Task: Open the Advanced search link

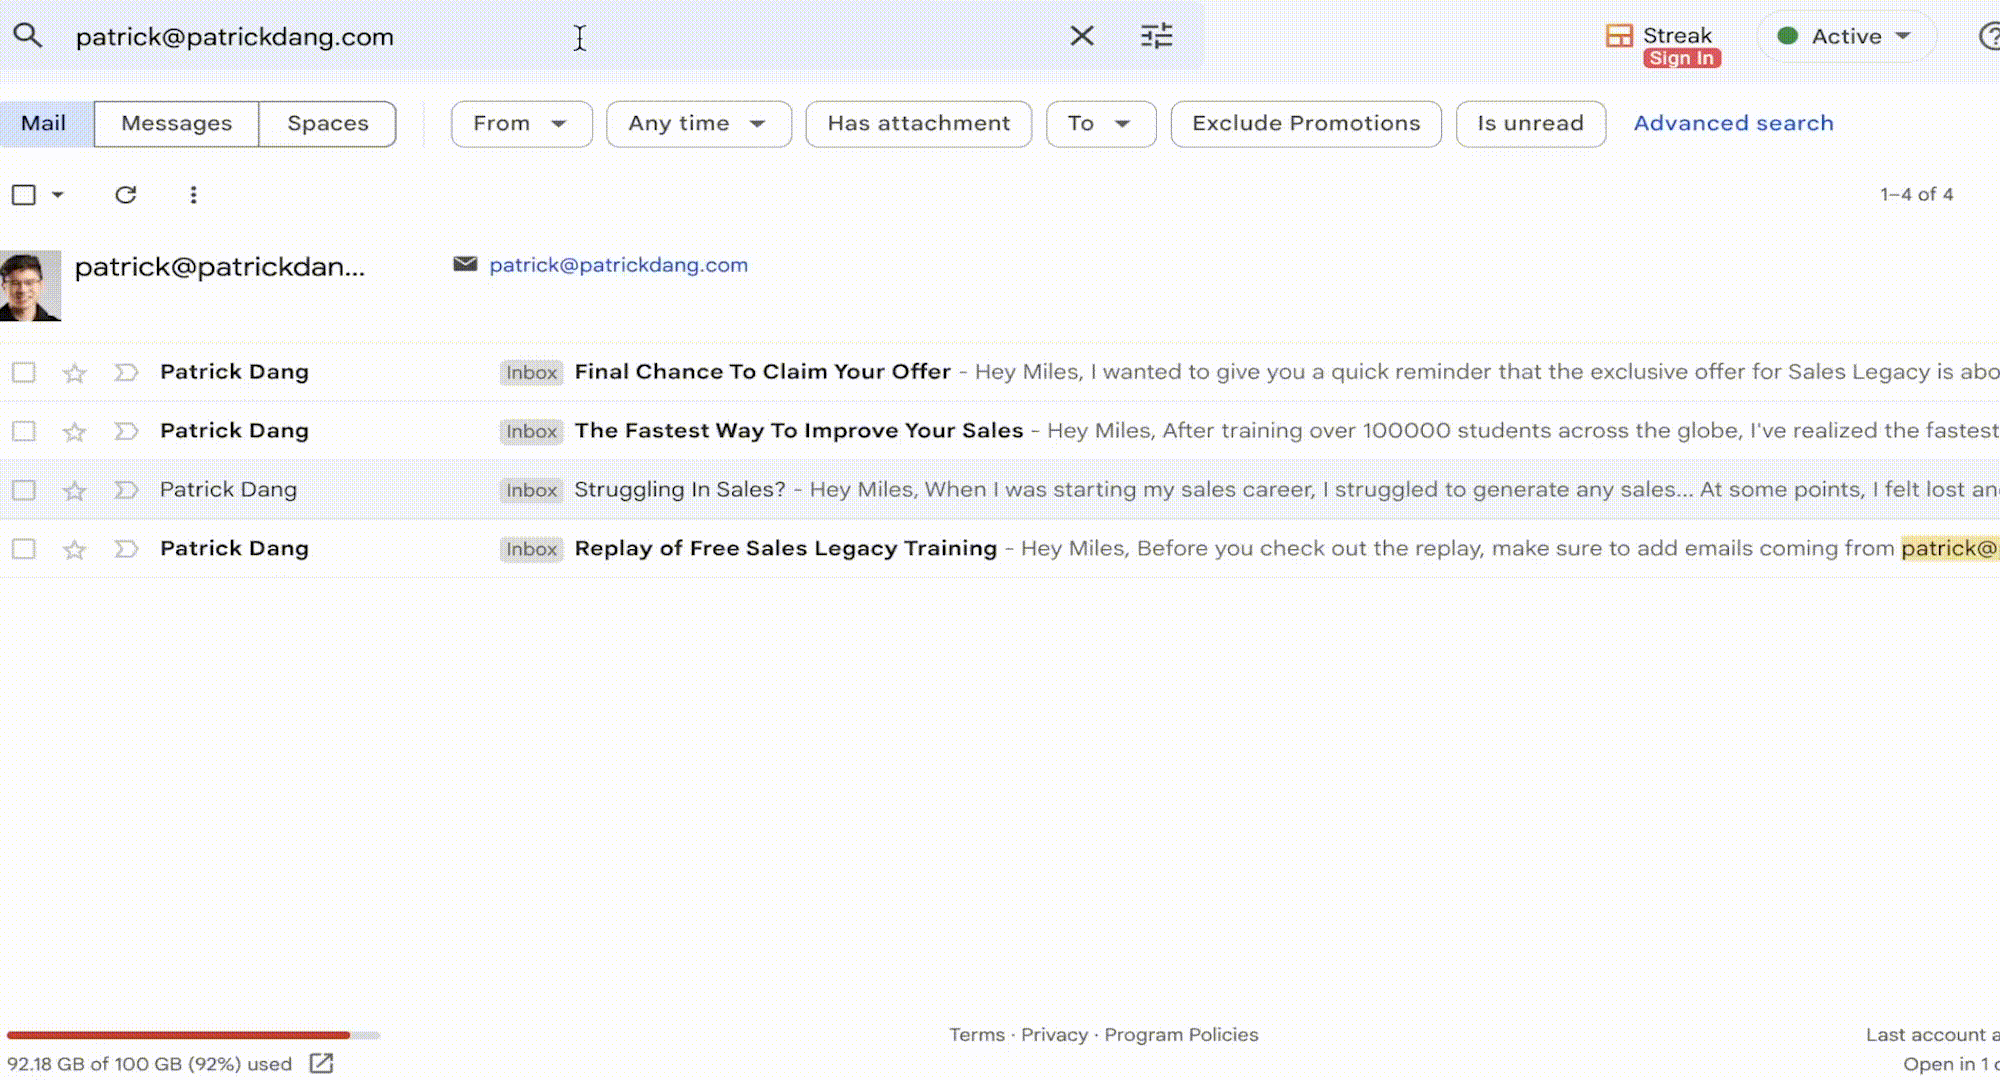Action: [x=1733, y=123]
